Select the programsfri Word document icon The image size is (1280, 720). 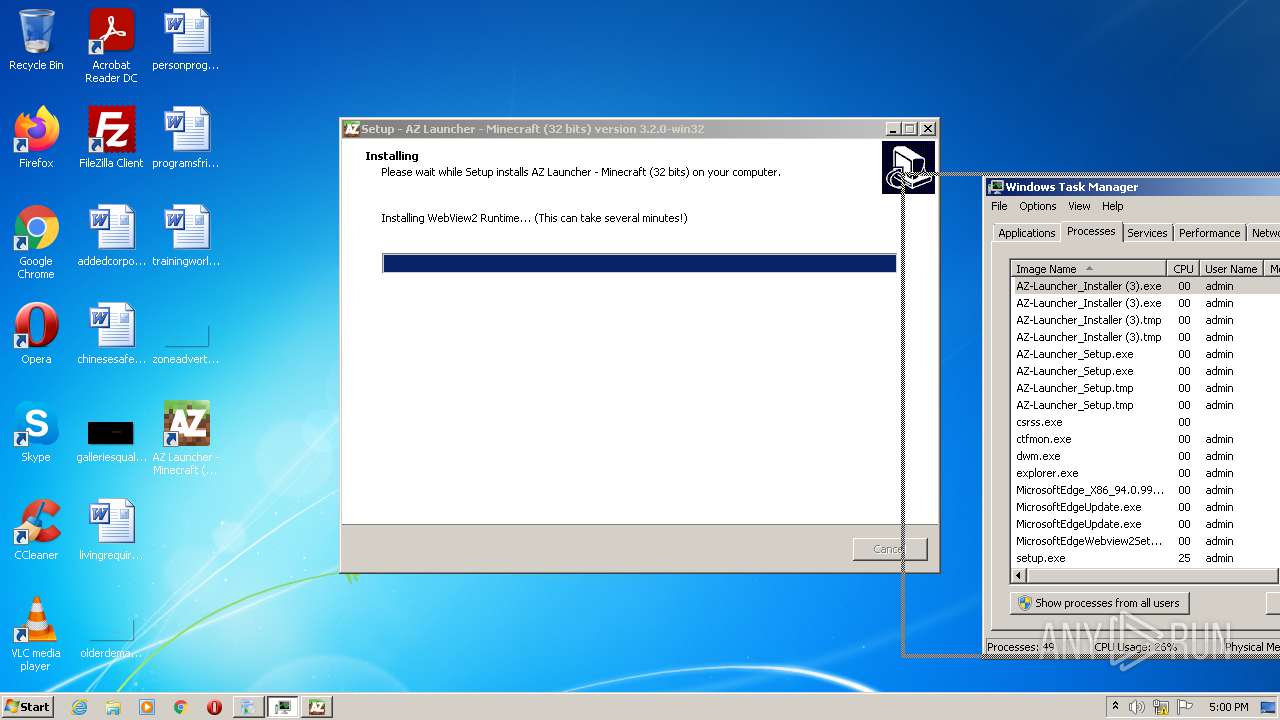click(x=186, y=138)
